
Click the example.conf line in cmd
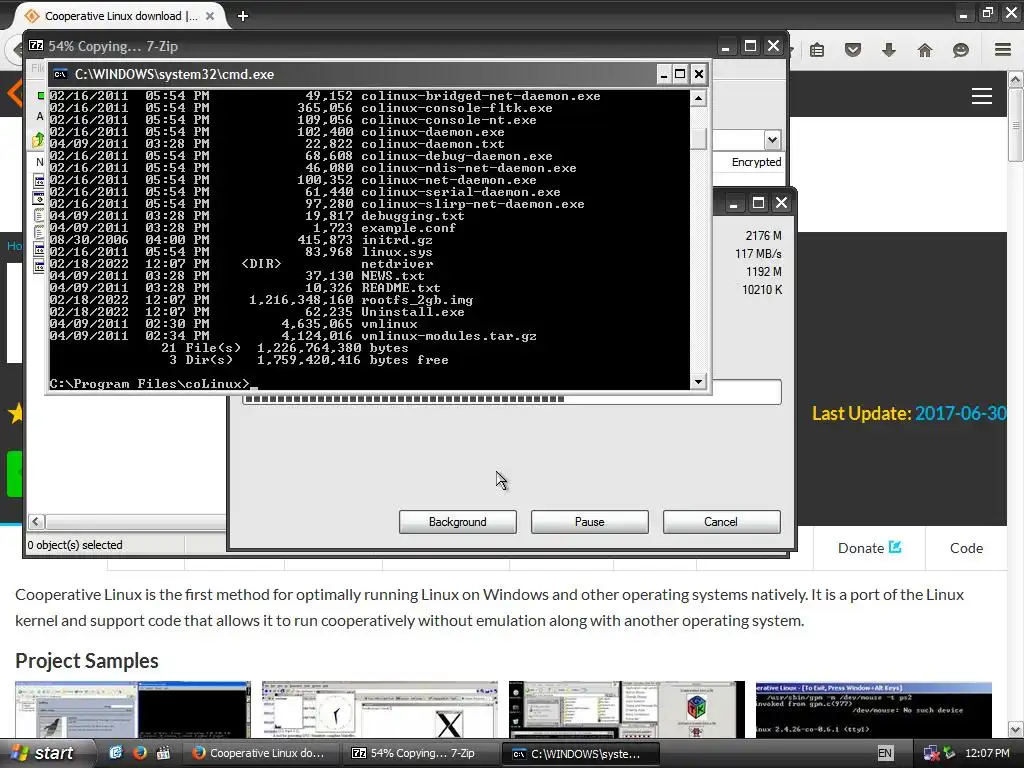pyautogui.click(x=253, y=228)
